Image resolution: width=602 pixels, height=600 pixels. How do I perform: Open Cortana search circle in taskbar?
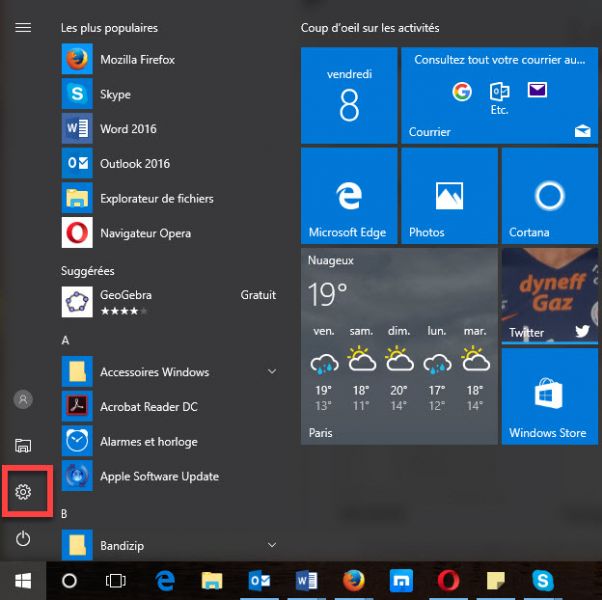coord(69,580)
